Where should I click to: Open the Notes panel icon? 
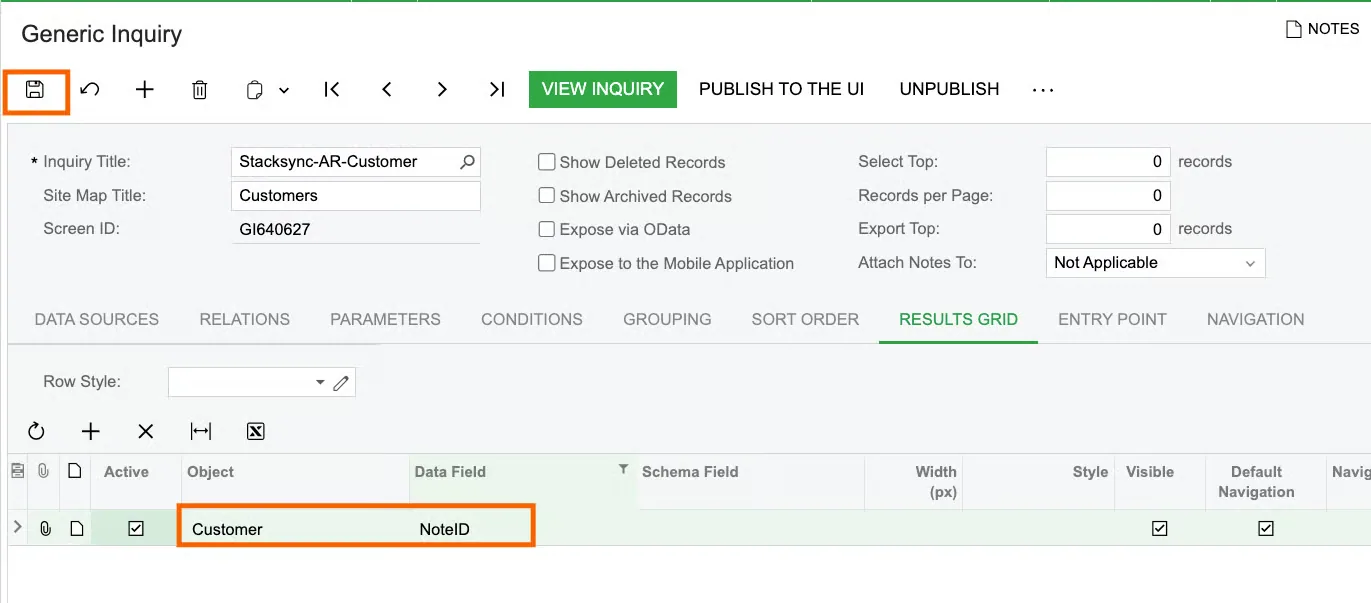tap(1293, 29)
